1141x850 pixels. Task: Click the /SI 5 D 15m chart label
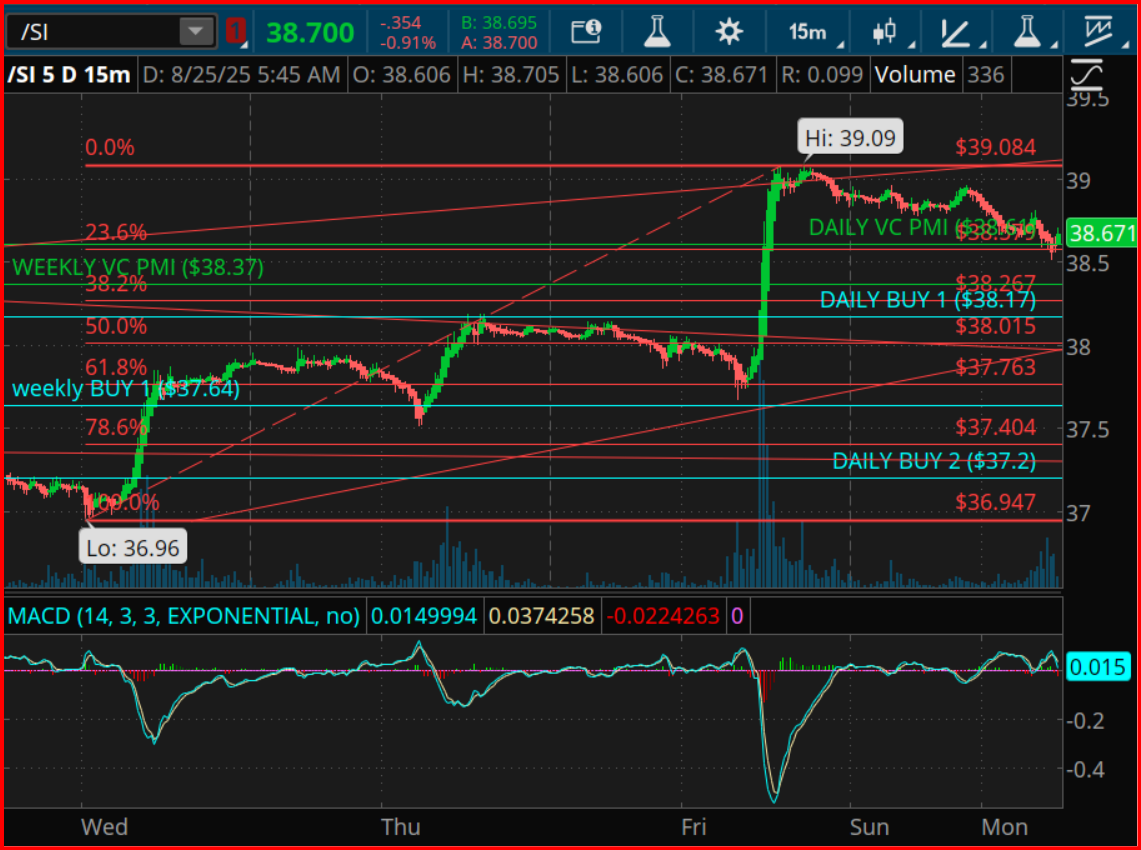(68, 74)
